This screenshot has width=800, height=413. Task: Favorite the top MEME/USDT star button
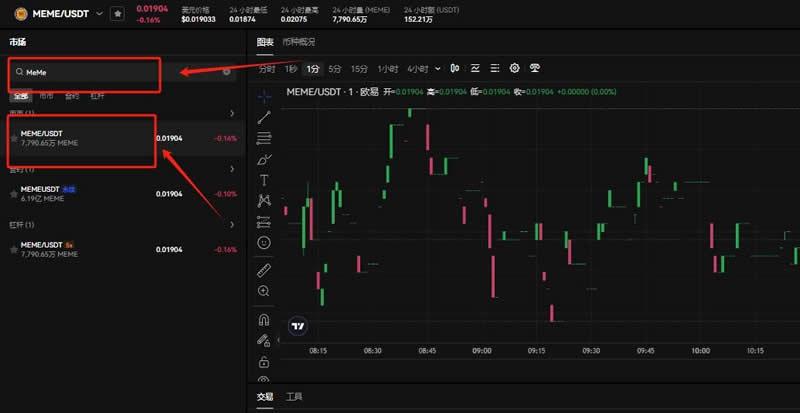pos(117,13)
